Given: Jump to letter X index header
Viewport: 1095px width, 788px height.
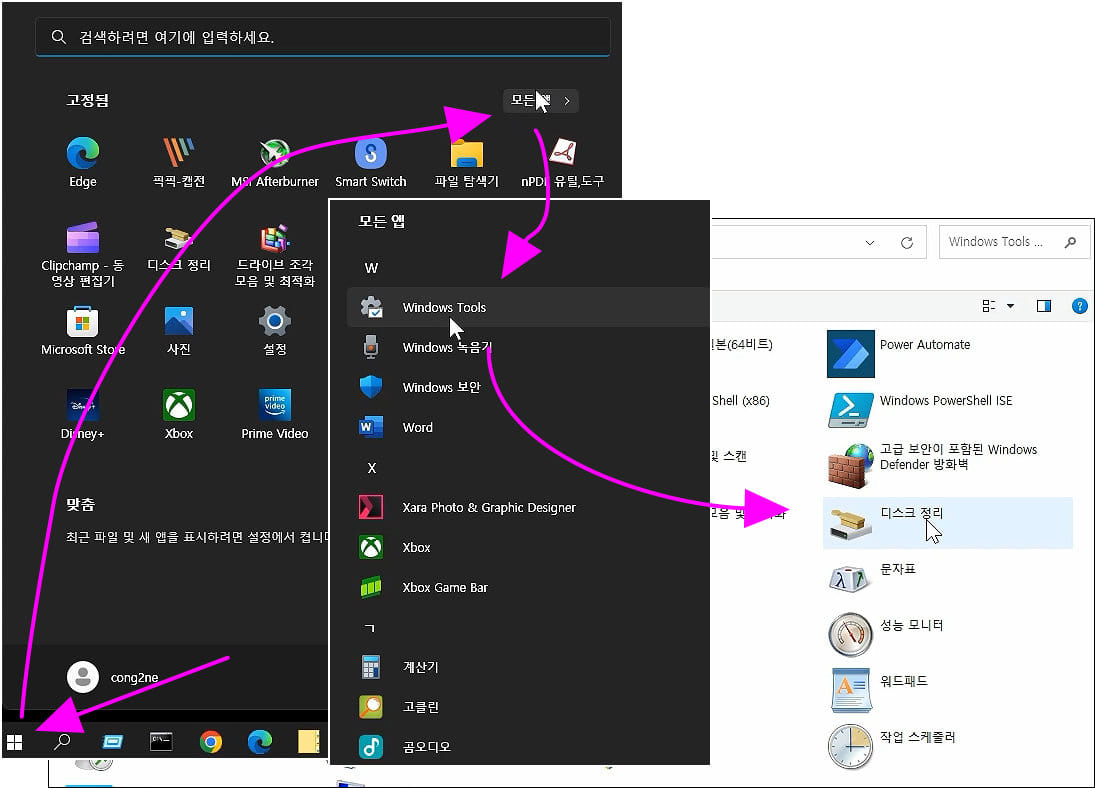Looking at the screenshot, I should tap(372, 467).
